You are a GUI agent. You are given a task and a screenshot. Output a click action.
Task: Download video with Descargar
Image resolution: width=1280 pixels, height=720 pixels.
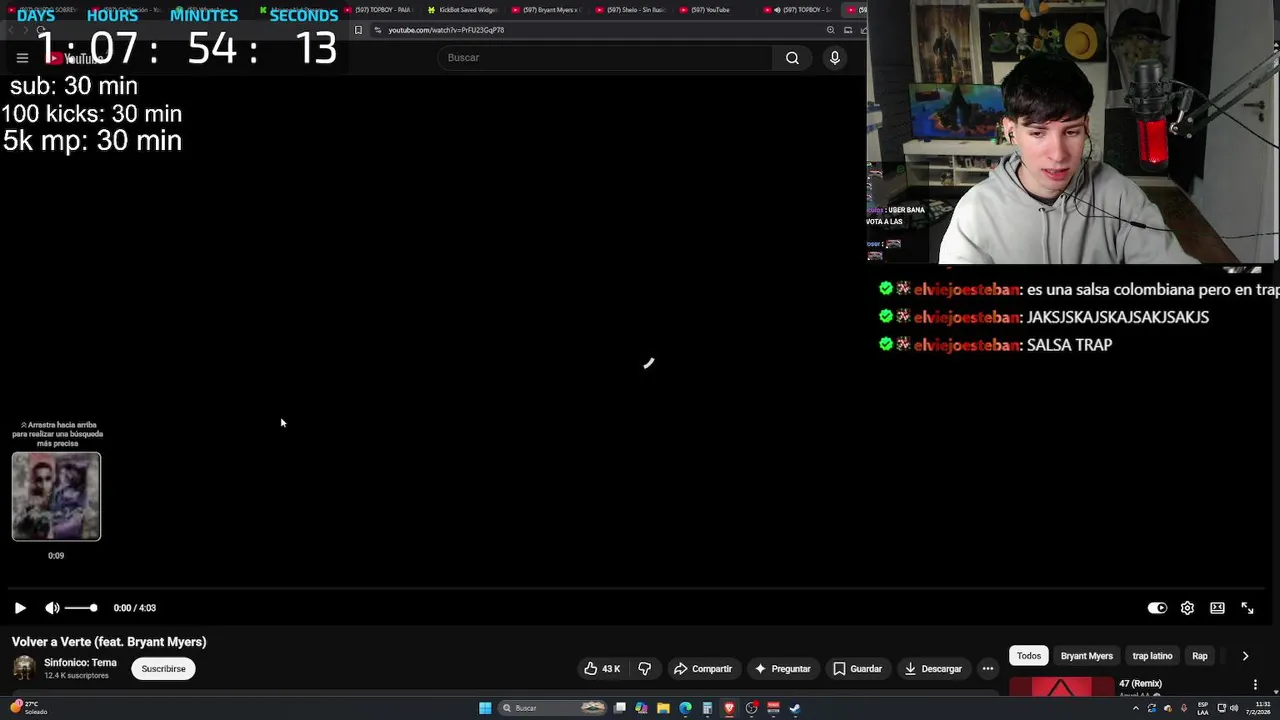pyautogui.click(x=933, y=669)
